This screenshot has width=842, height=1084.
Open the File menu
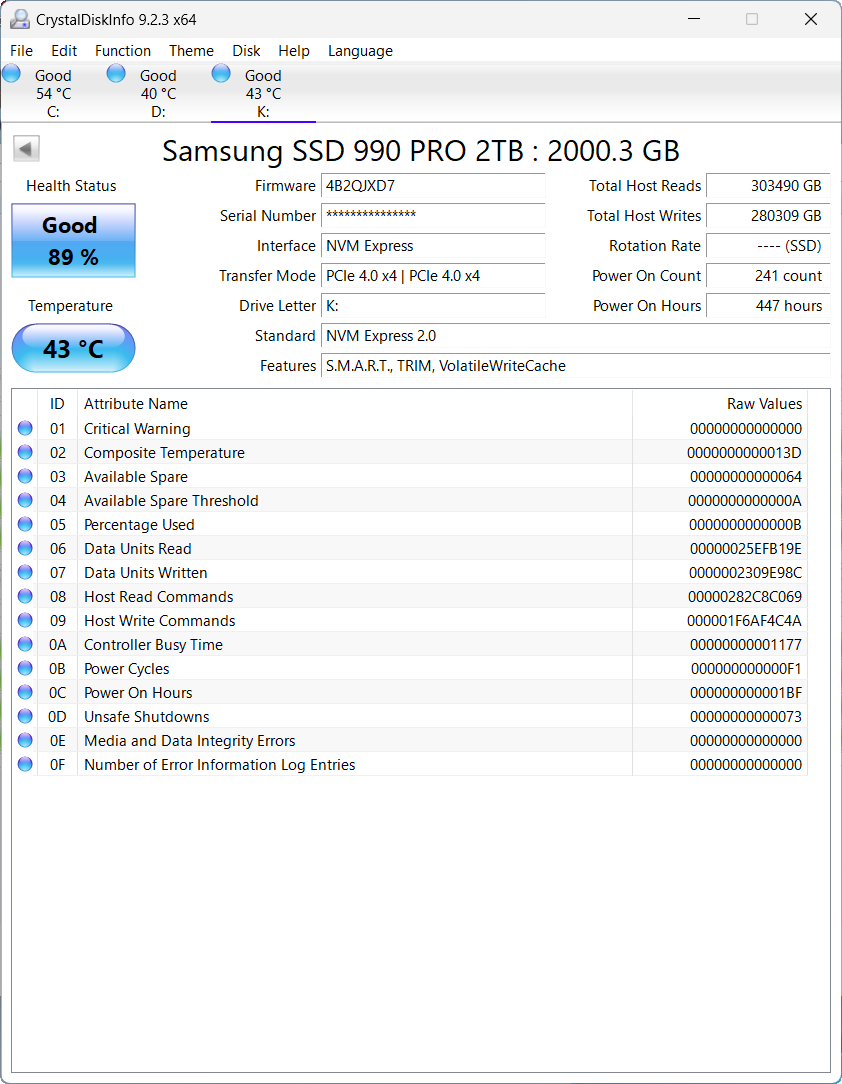coord(21,50)
